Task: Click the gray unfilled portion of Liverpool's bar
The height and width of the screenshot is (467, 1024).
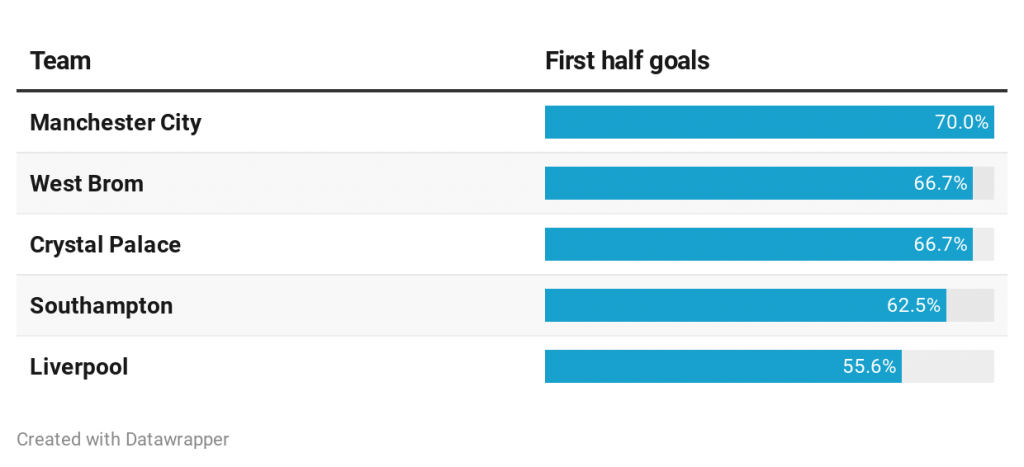Action: point(948,367)
